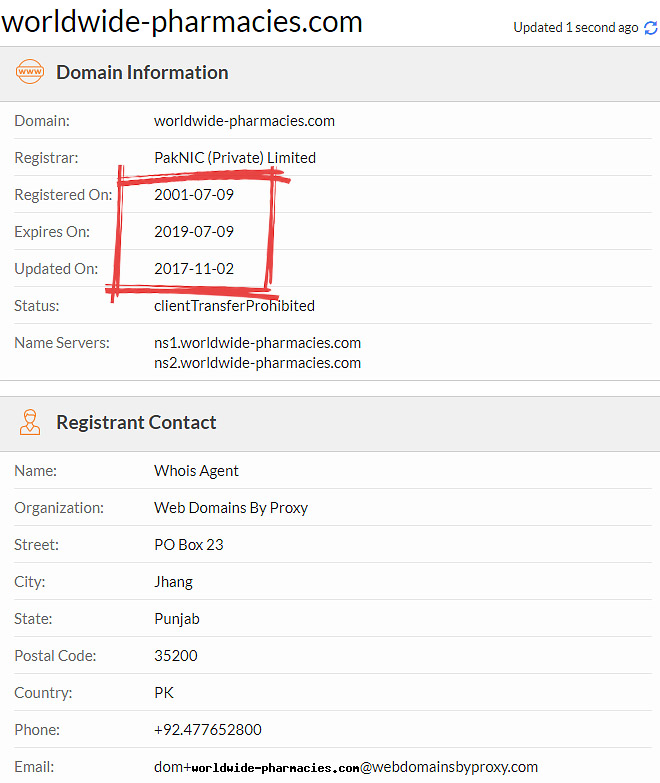
Task: Click the 'Expires On:' label
Action: pos(52,232)
